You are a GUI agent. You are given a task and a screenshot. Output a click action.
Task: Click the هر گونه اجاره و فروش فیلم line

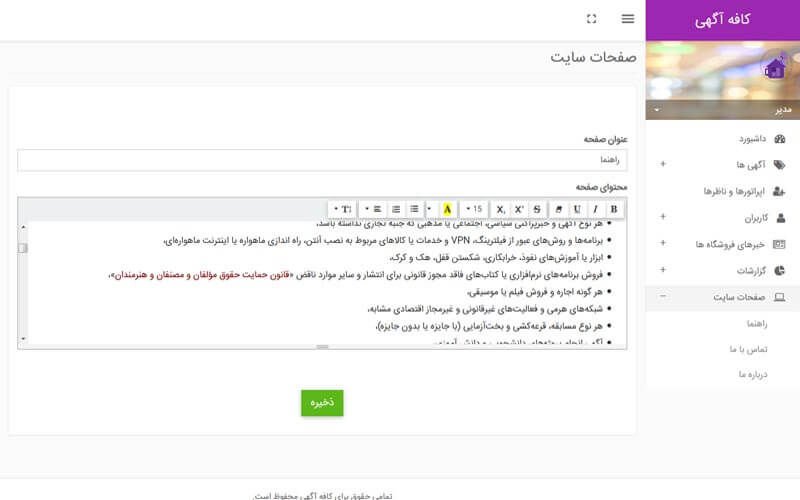click(535, 292)
